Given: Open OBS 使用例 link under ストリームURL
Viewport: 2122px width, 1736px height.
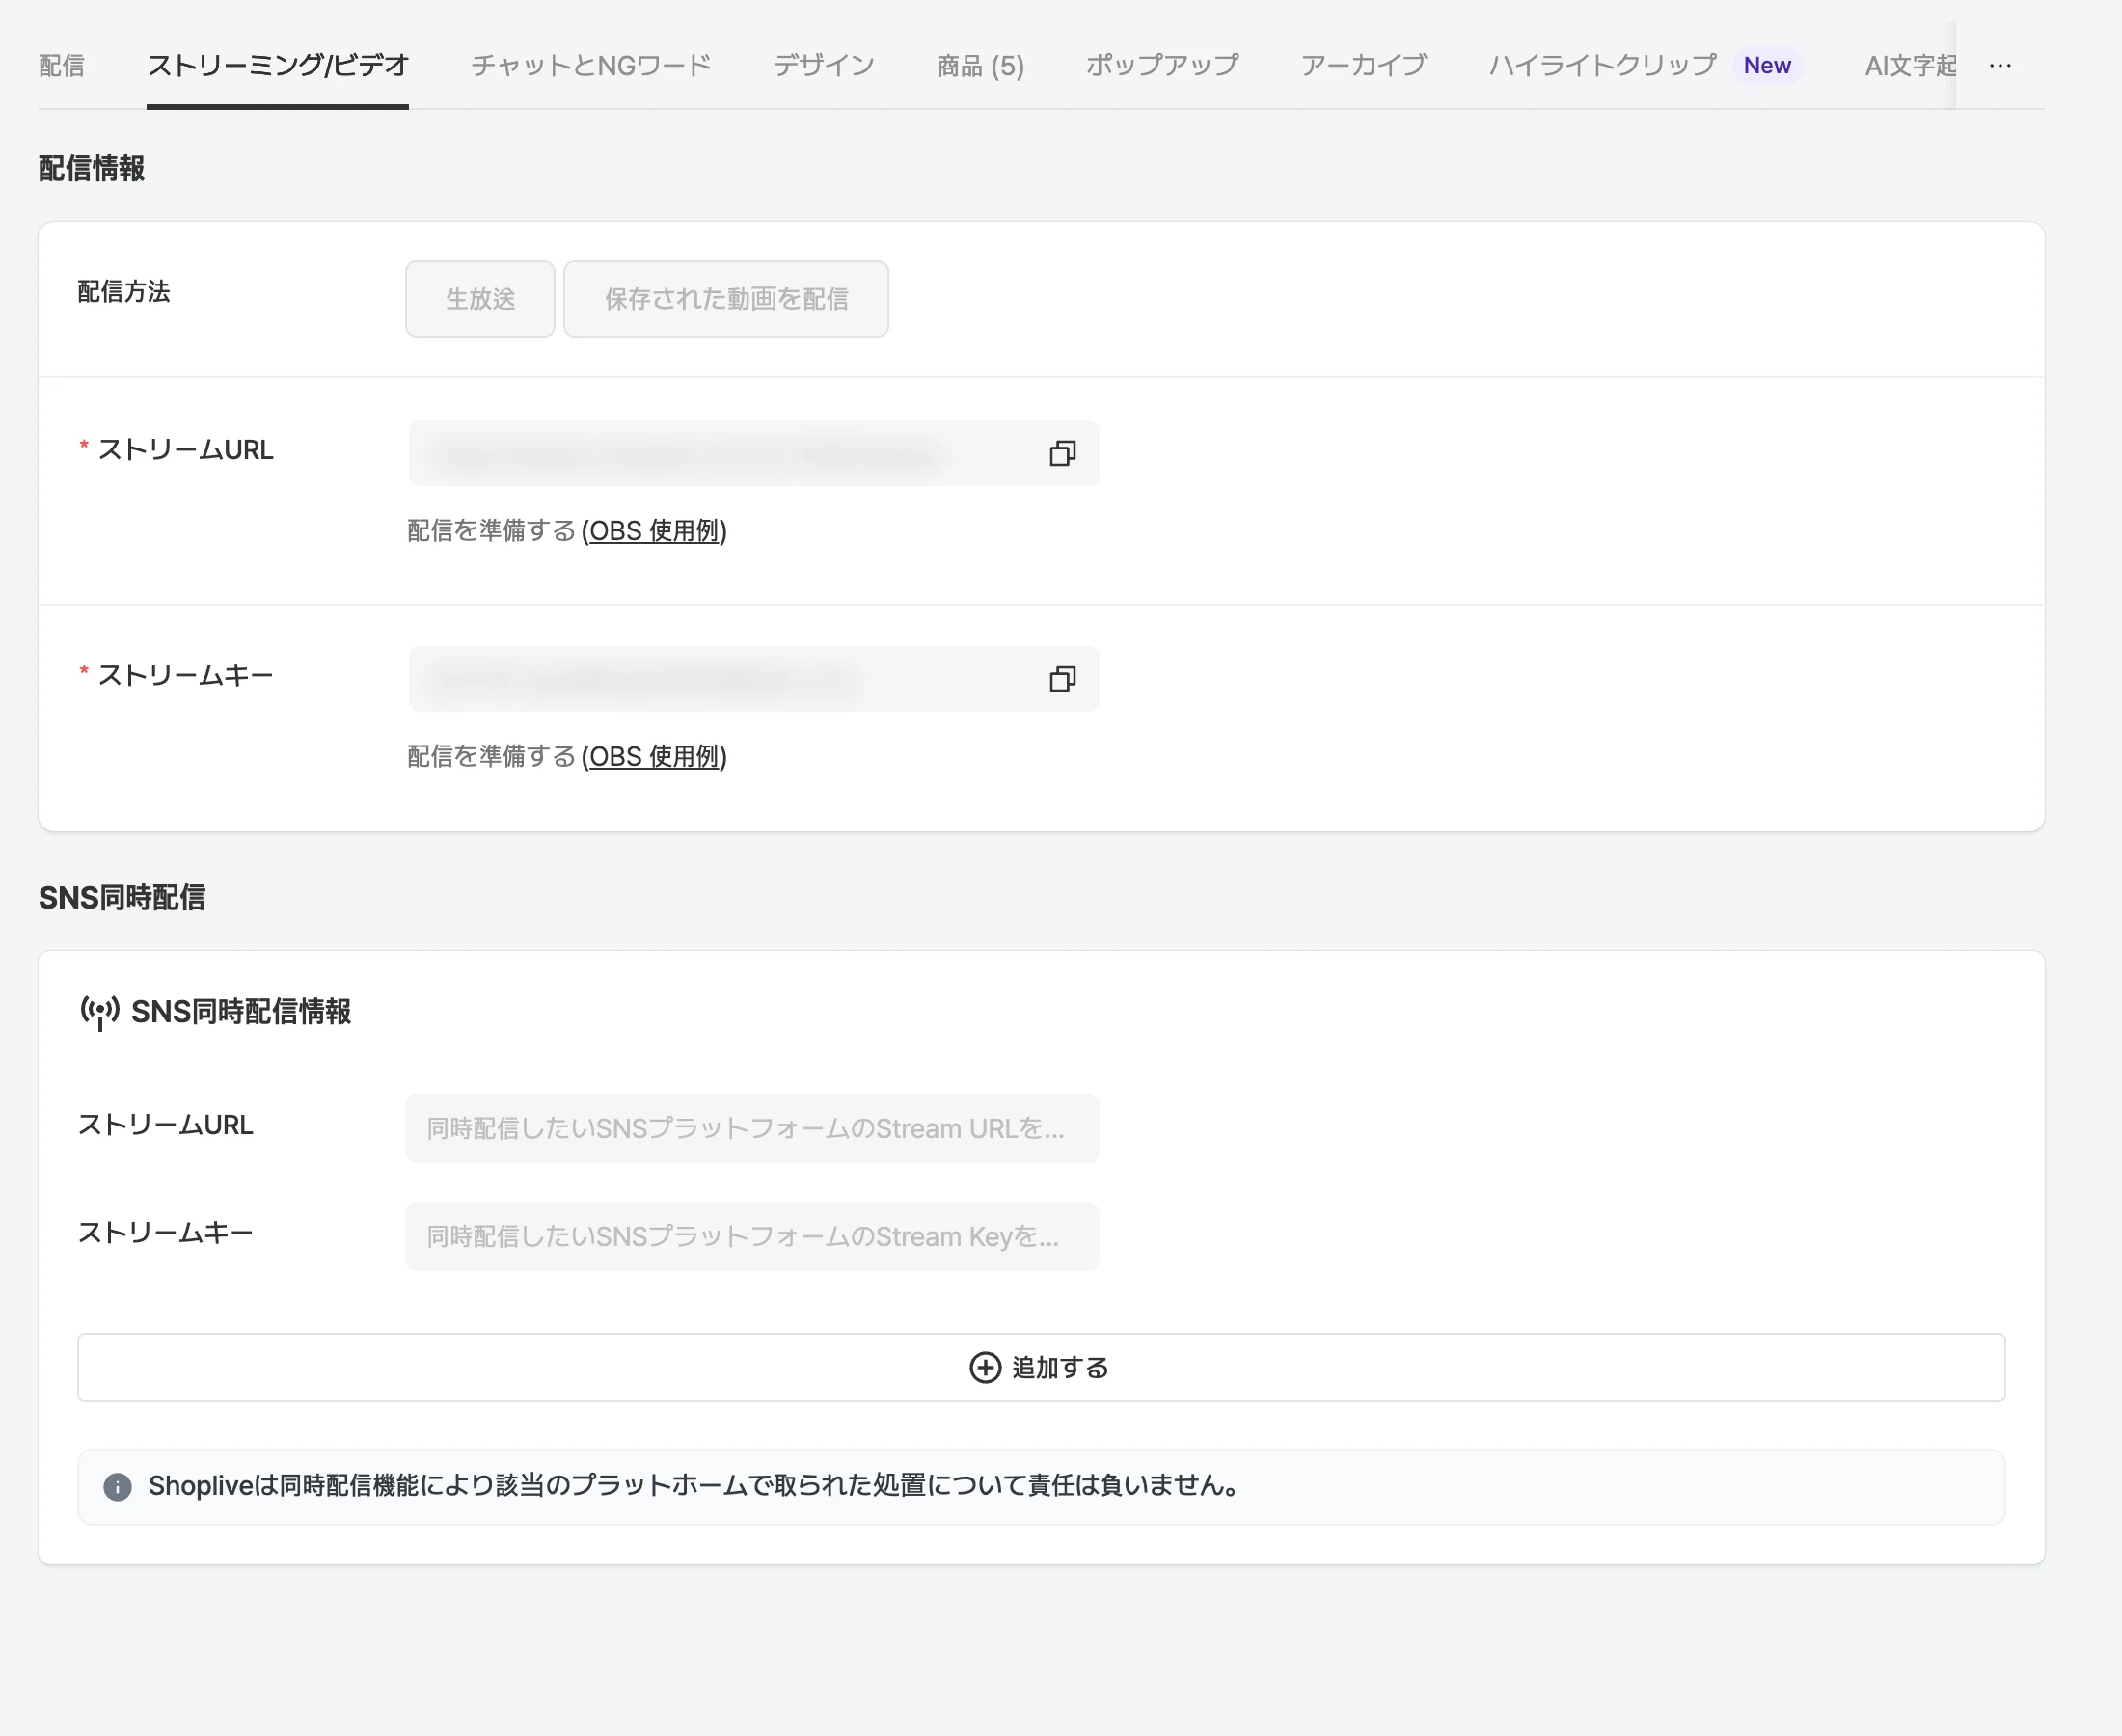Looking at the screenshot, I should pos(654,530).
